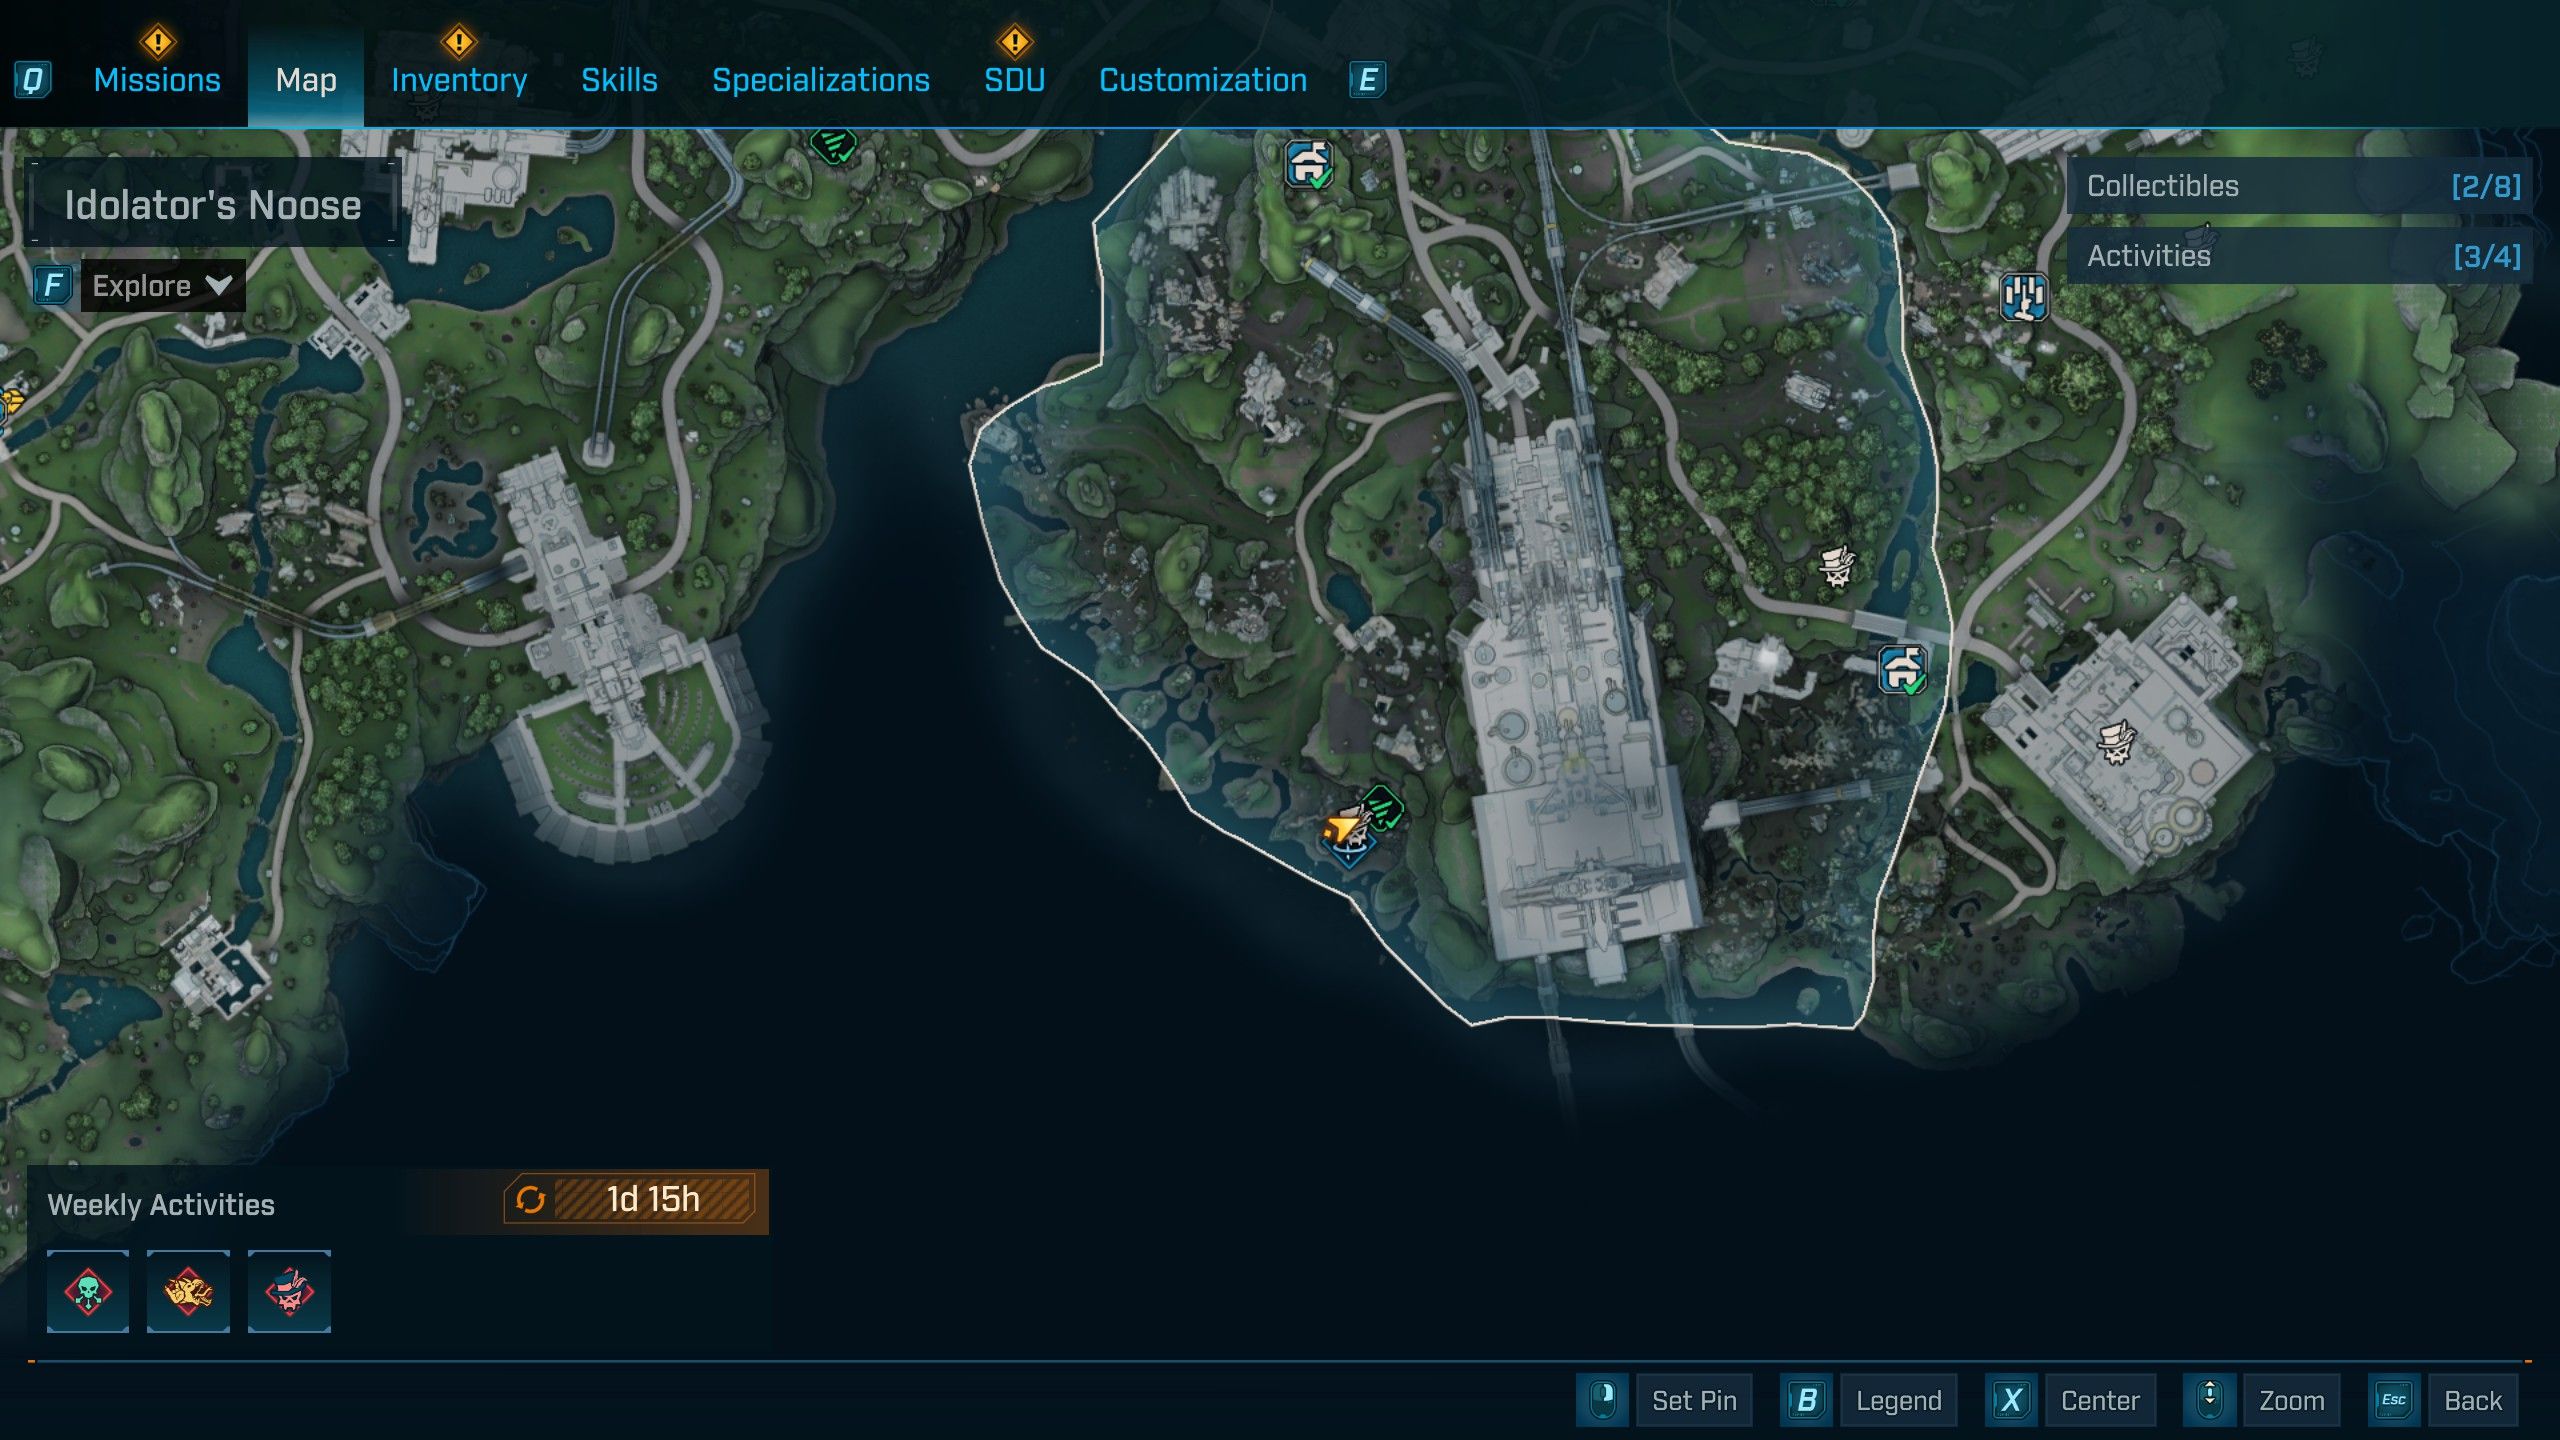Switch to the Missions tab
Screen dimensions: 2560x1440
(157, 80)
